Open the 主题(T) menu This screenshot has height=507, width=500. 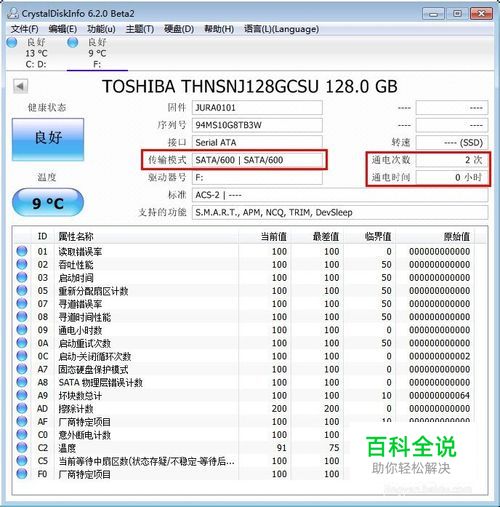tap(140, 29)
